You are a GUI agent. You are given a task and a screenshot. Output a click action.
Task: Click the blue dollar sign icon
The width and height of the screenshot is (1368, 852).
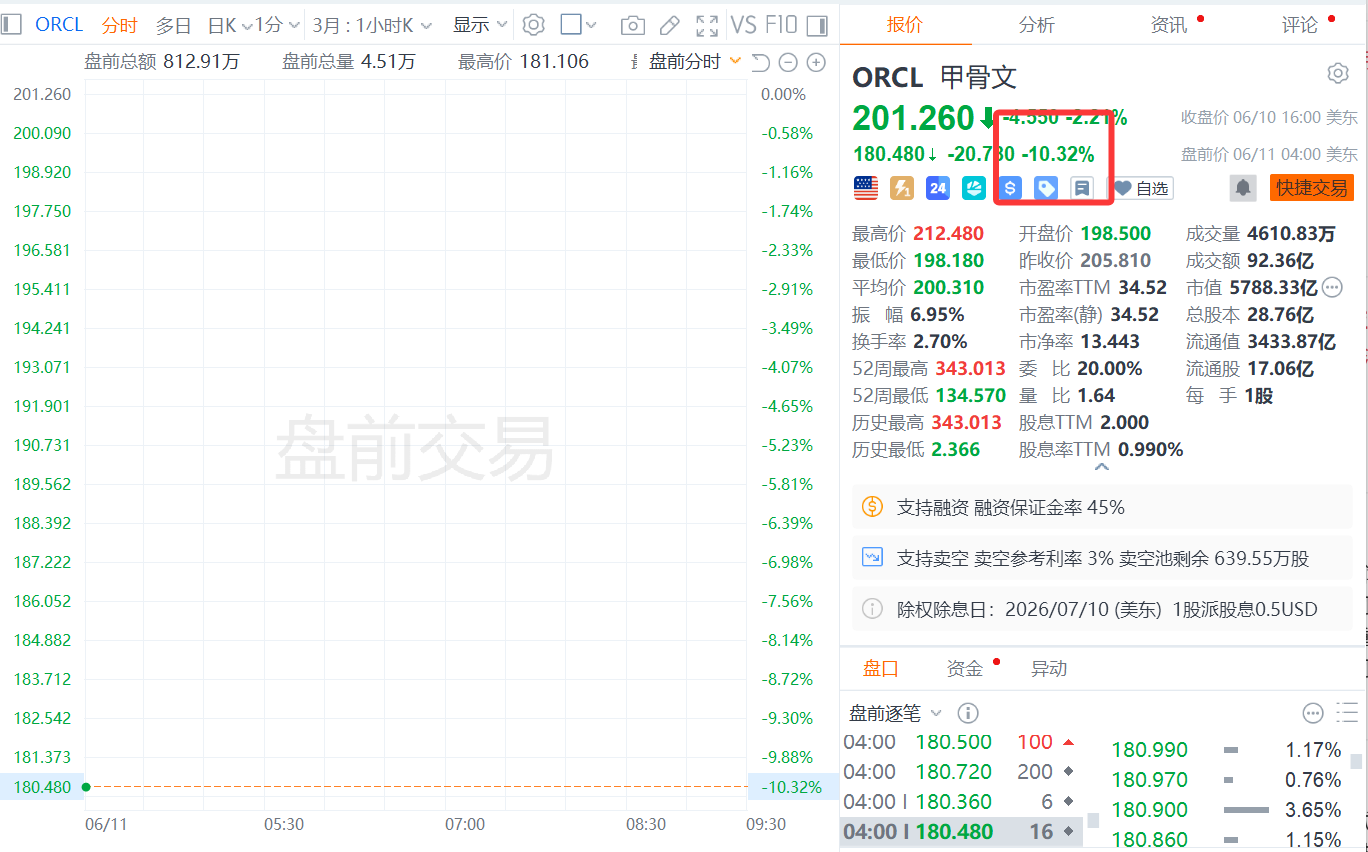[1011, 187]
